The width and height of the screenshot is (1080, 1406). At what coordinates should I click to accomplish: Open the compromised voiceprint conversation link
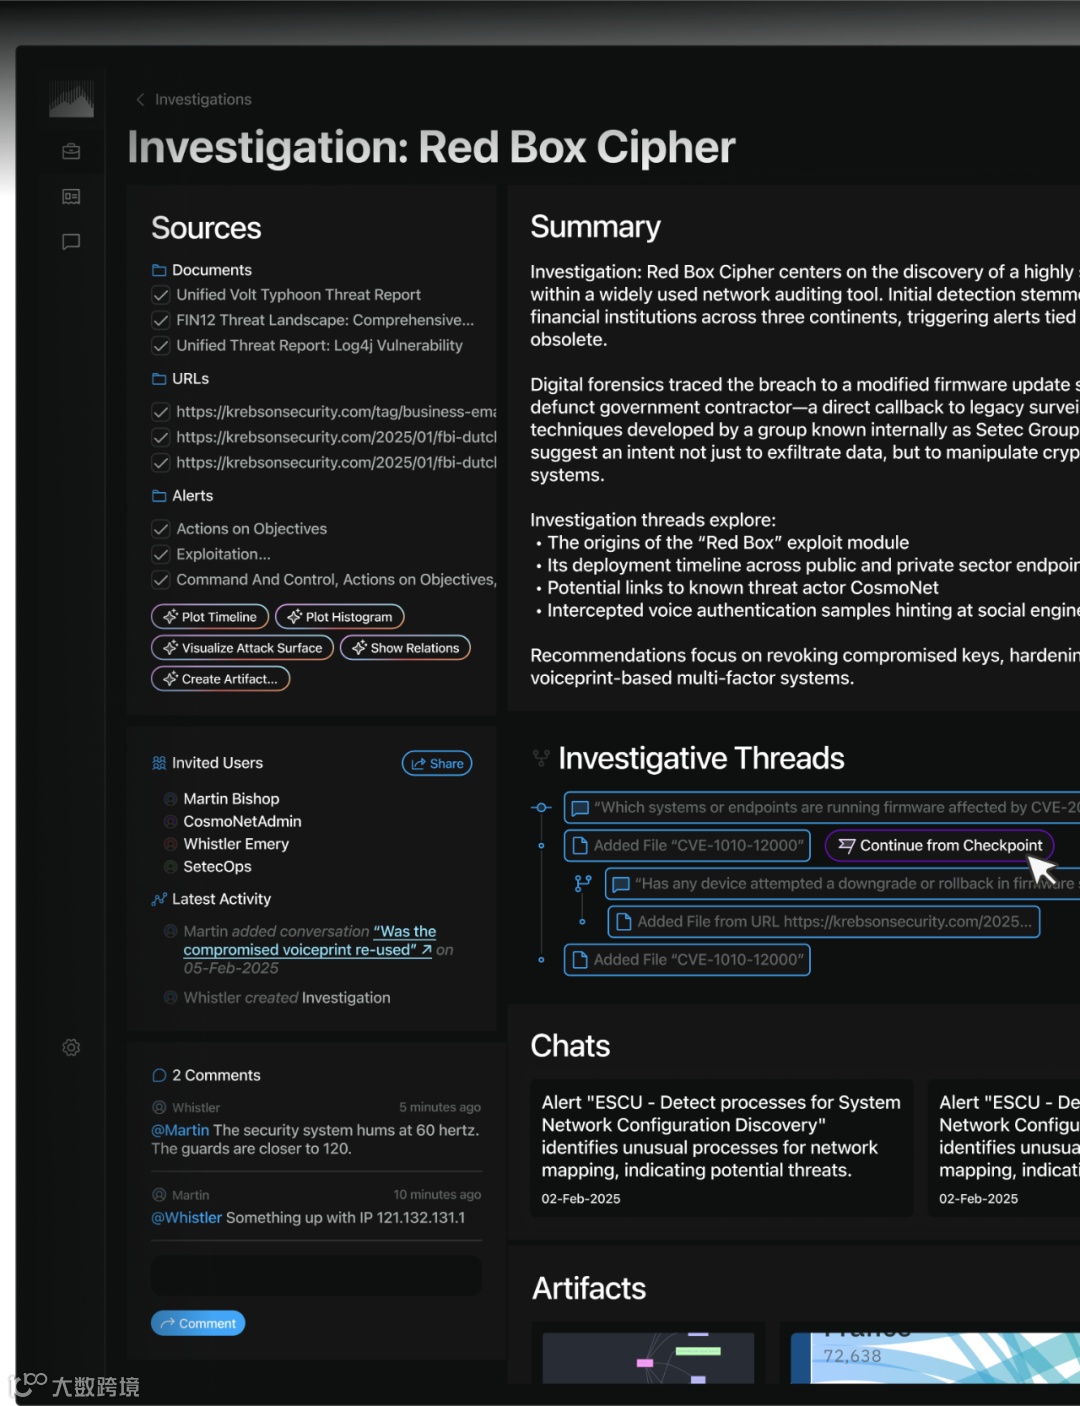click(308, 941)
